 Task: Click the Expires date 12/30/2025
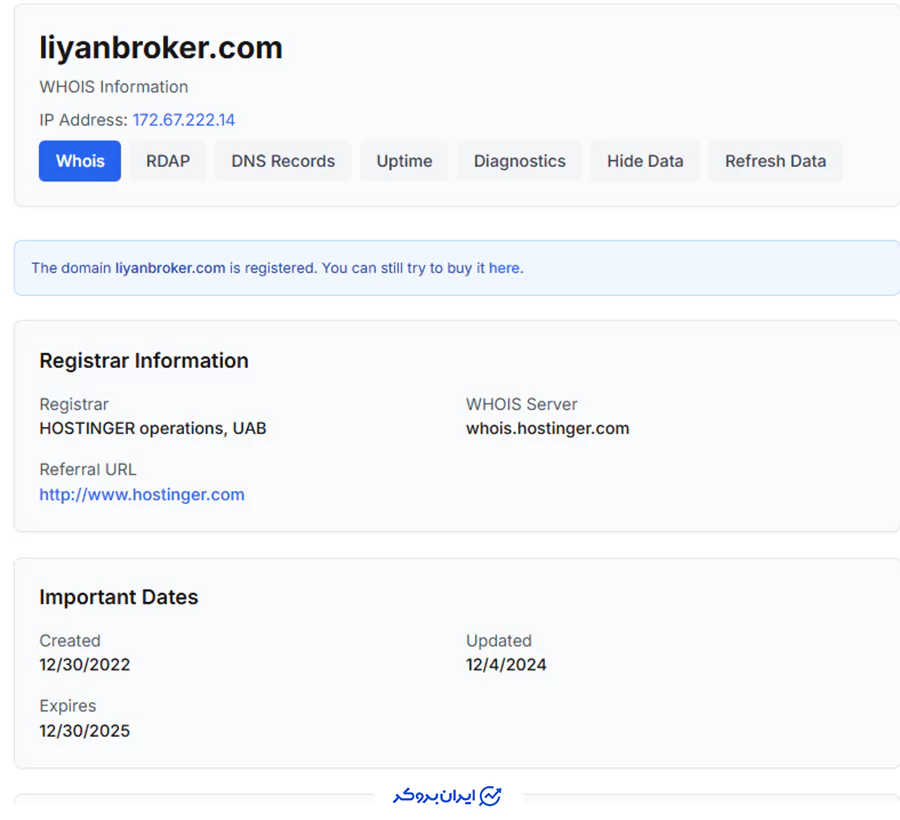[x=85, y=730]
